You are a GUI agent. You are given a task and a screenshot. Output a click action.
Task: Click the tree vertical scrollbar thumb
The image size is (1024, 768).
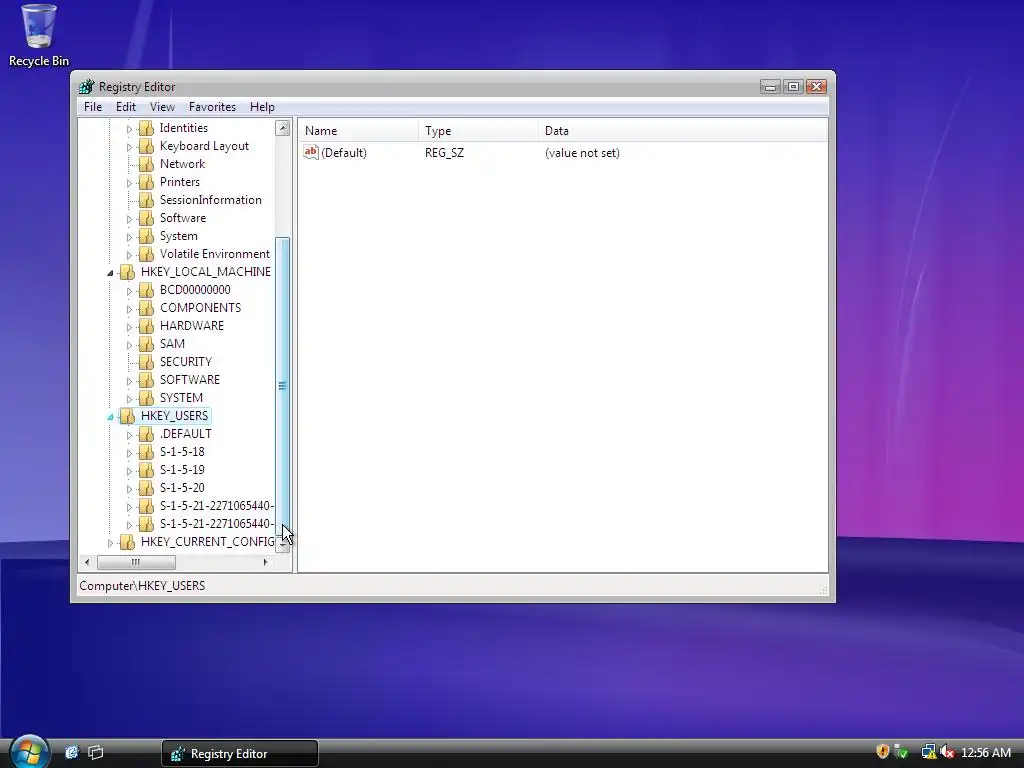pyautogui.click(x=283, y=385)
